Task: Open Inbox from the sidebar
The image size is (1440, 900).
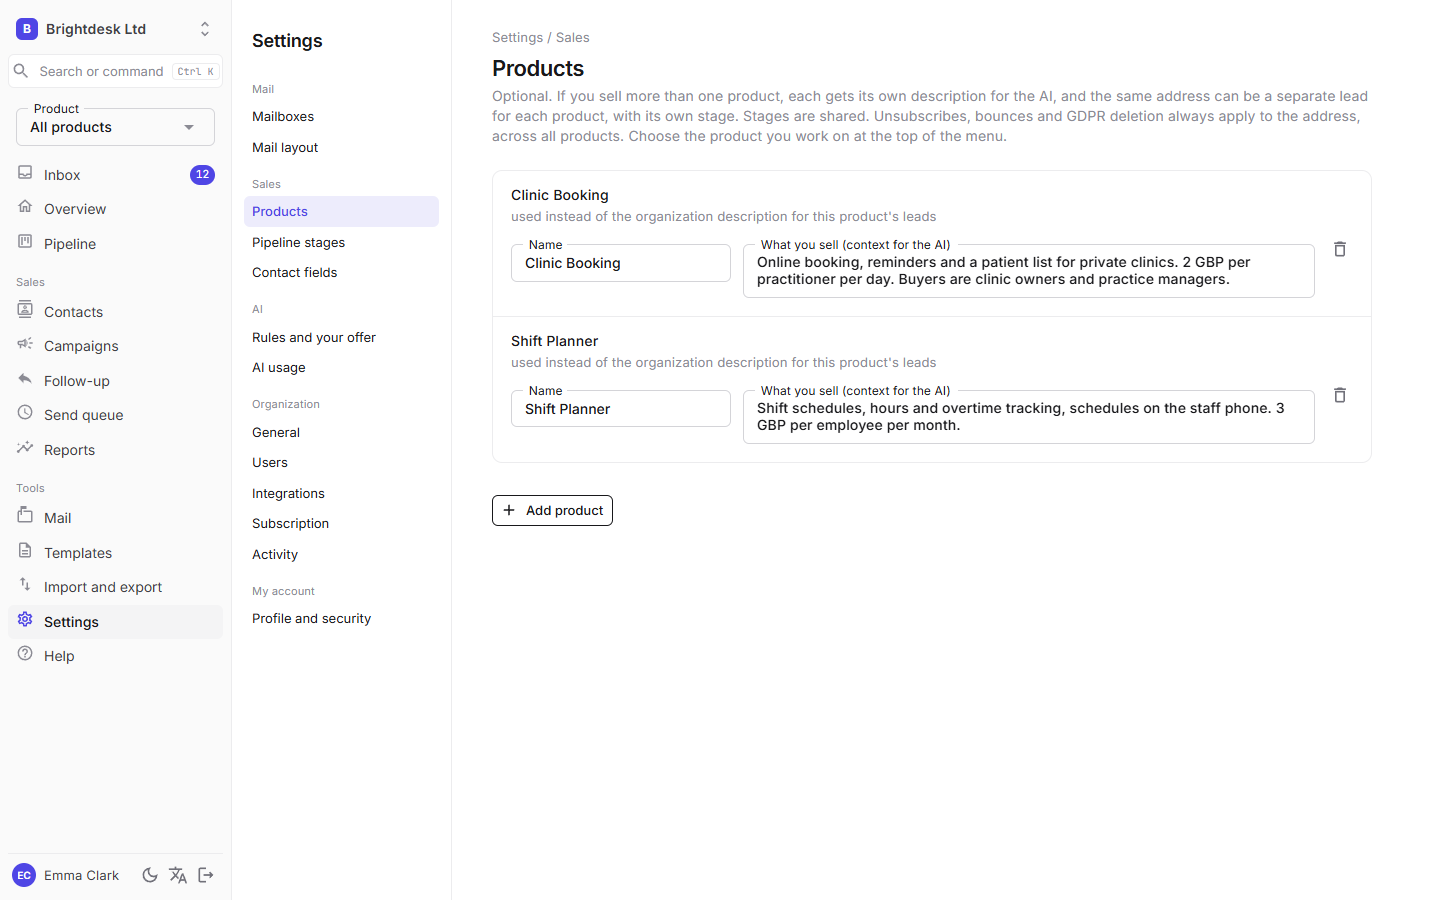Action: 115,175
